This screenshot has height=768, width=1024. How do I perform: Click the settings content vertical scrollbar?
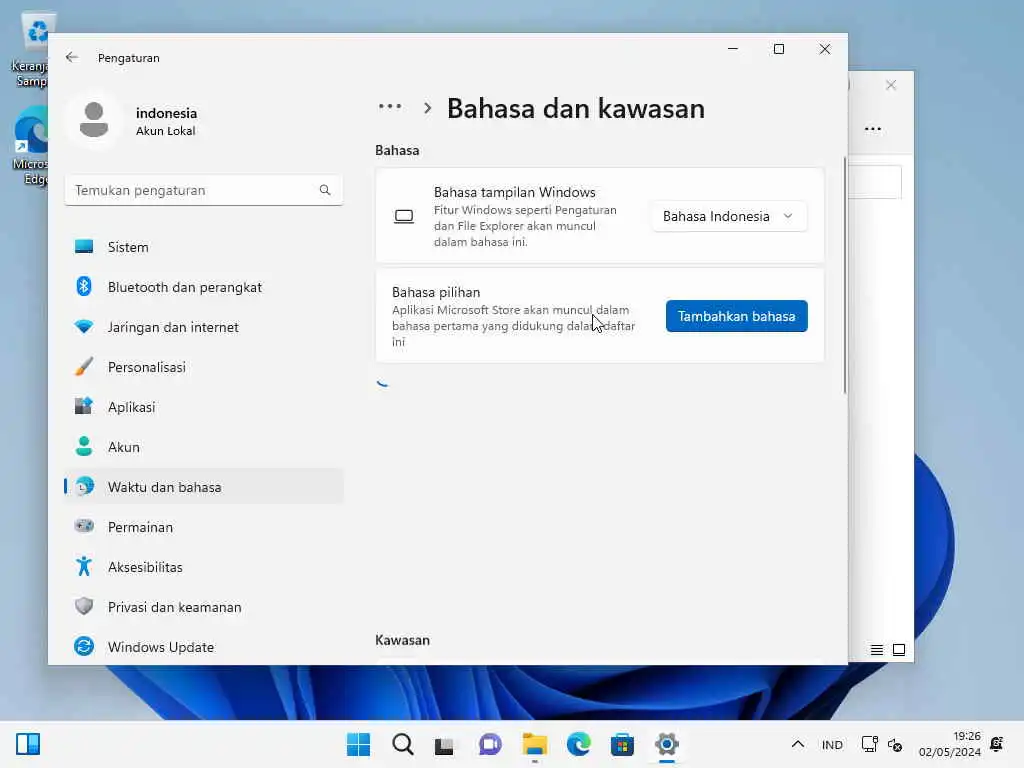click(844, 275)
